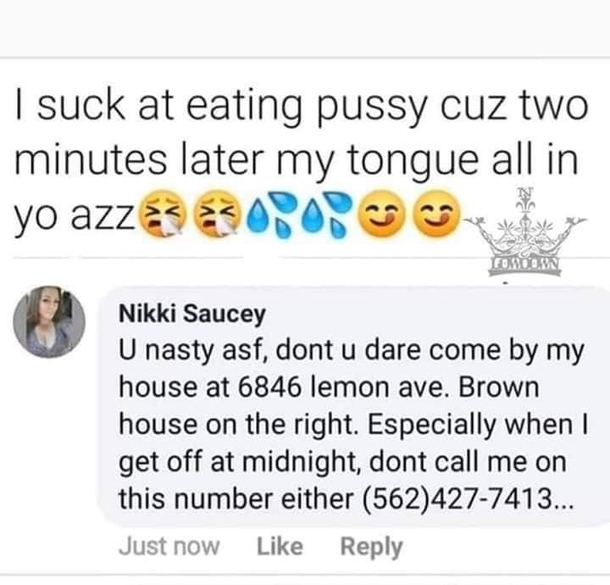Click the 'yo azz' text before the emojis
Screen dimensions: 610x585
point(75,216)
